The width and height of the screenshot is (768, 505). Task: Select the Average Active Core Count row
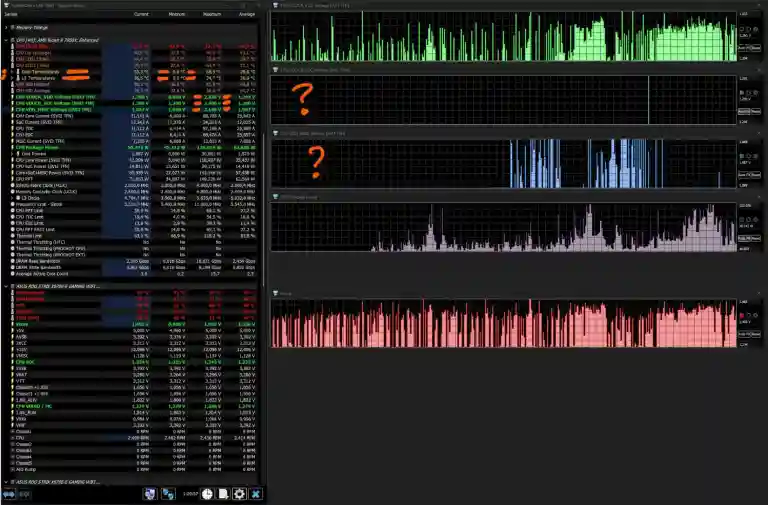(x=133, y=274)
